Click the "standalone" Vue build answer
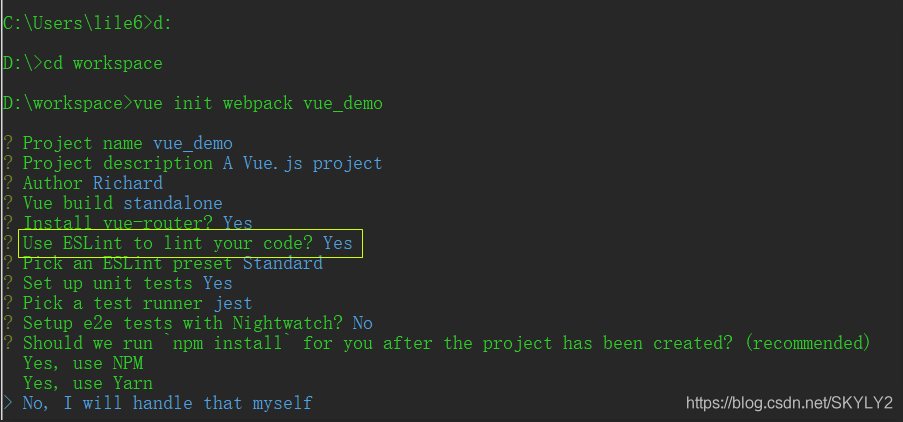Screen dimensions: 903x422 pyautogui.click(x=173, y=203)
